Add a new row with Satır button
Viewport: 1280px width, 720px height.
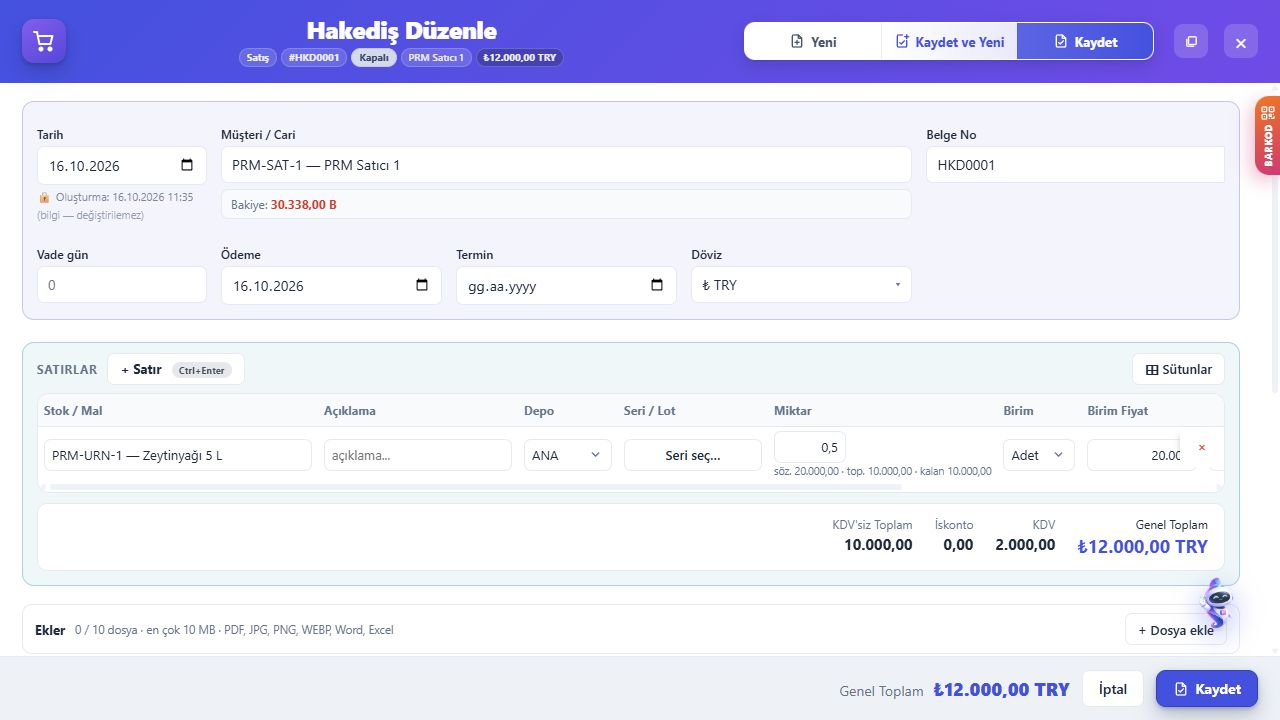point(176,369)
